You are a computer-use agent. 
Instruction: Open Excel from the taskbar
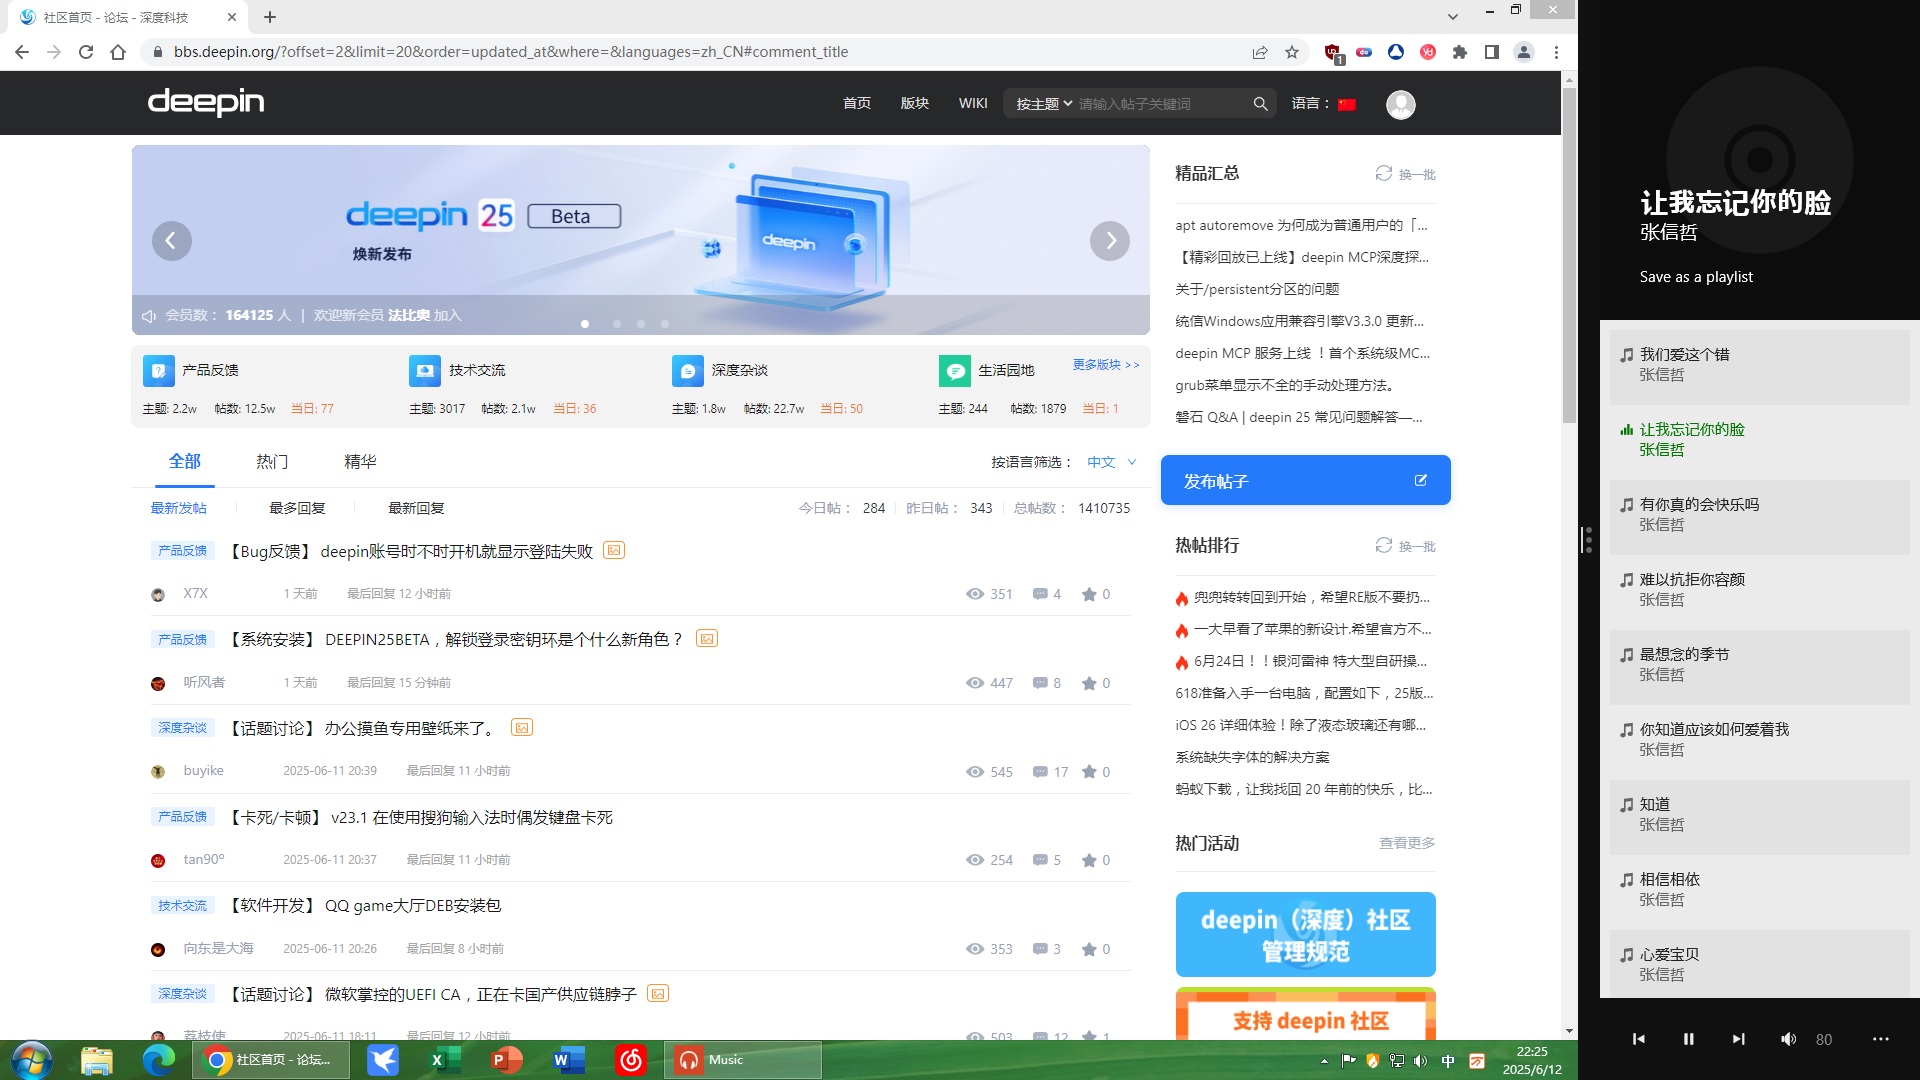(x=445, y=1060)
